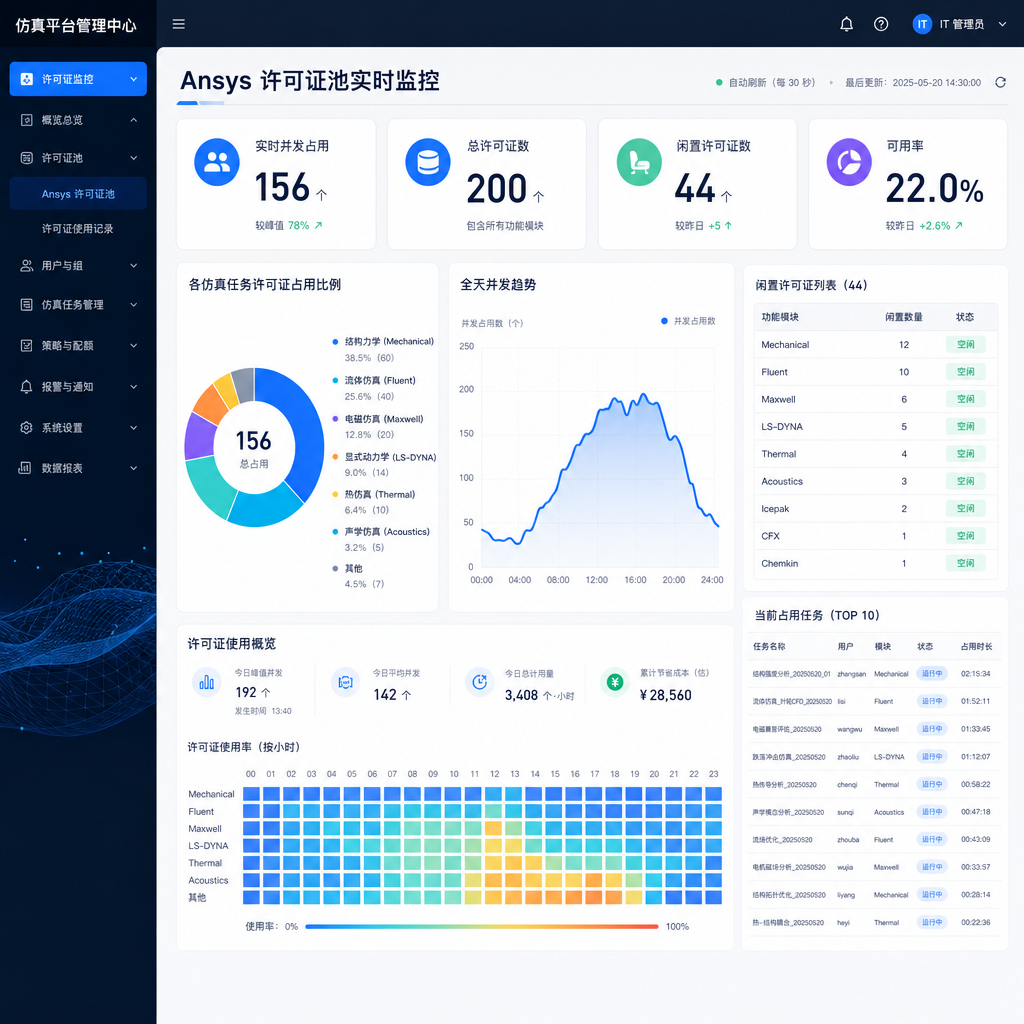Viewport: 1024px width, 1024px height.
Task: Open the help question mark icon
Action: coord(881,24)
